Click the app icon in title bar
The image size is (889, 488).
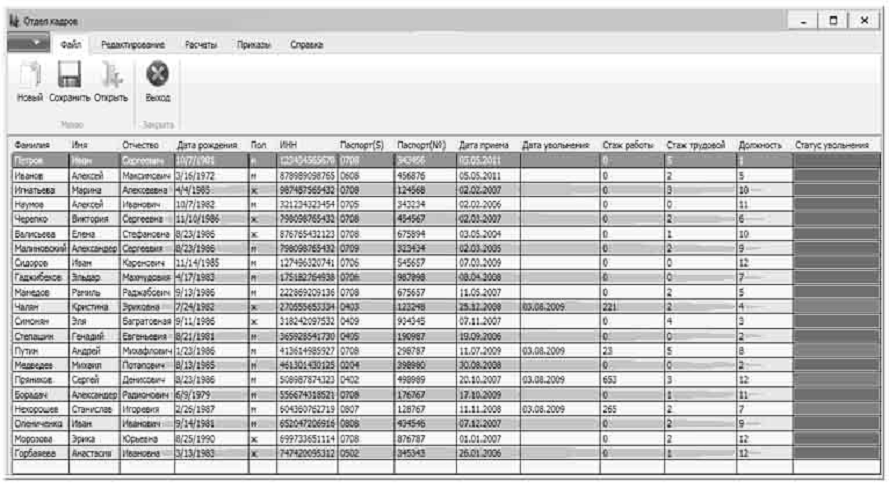14,21
